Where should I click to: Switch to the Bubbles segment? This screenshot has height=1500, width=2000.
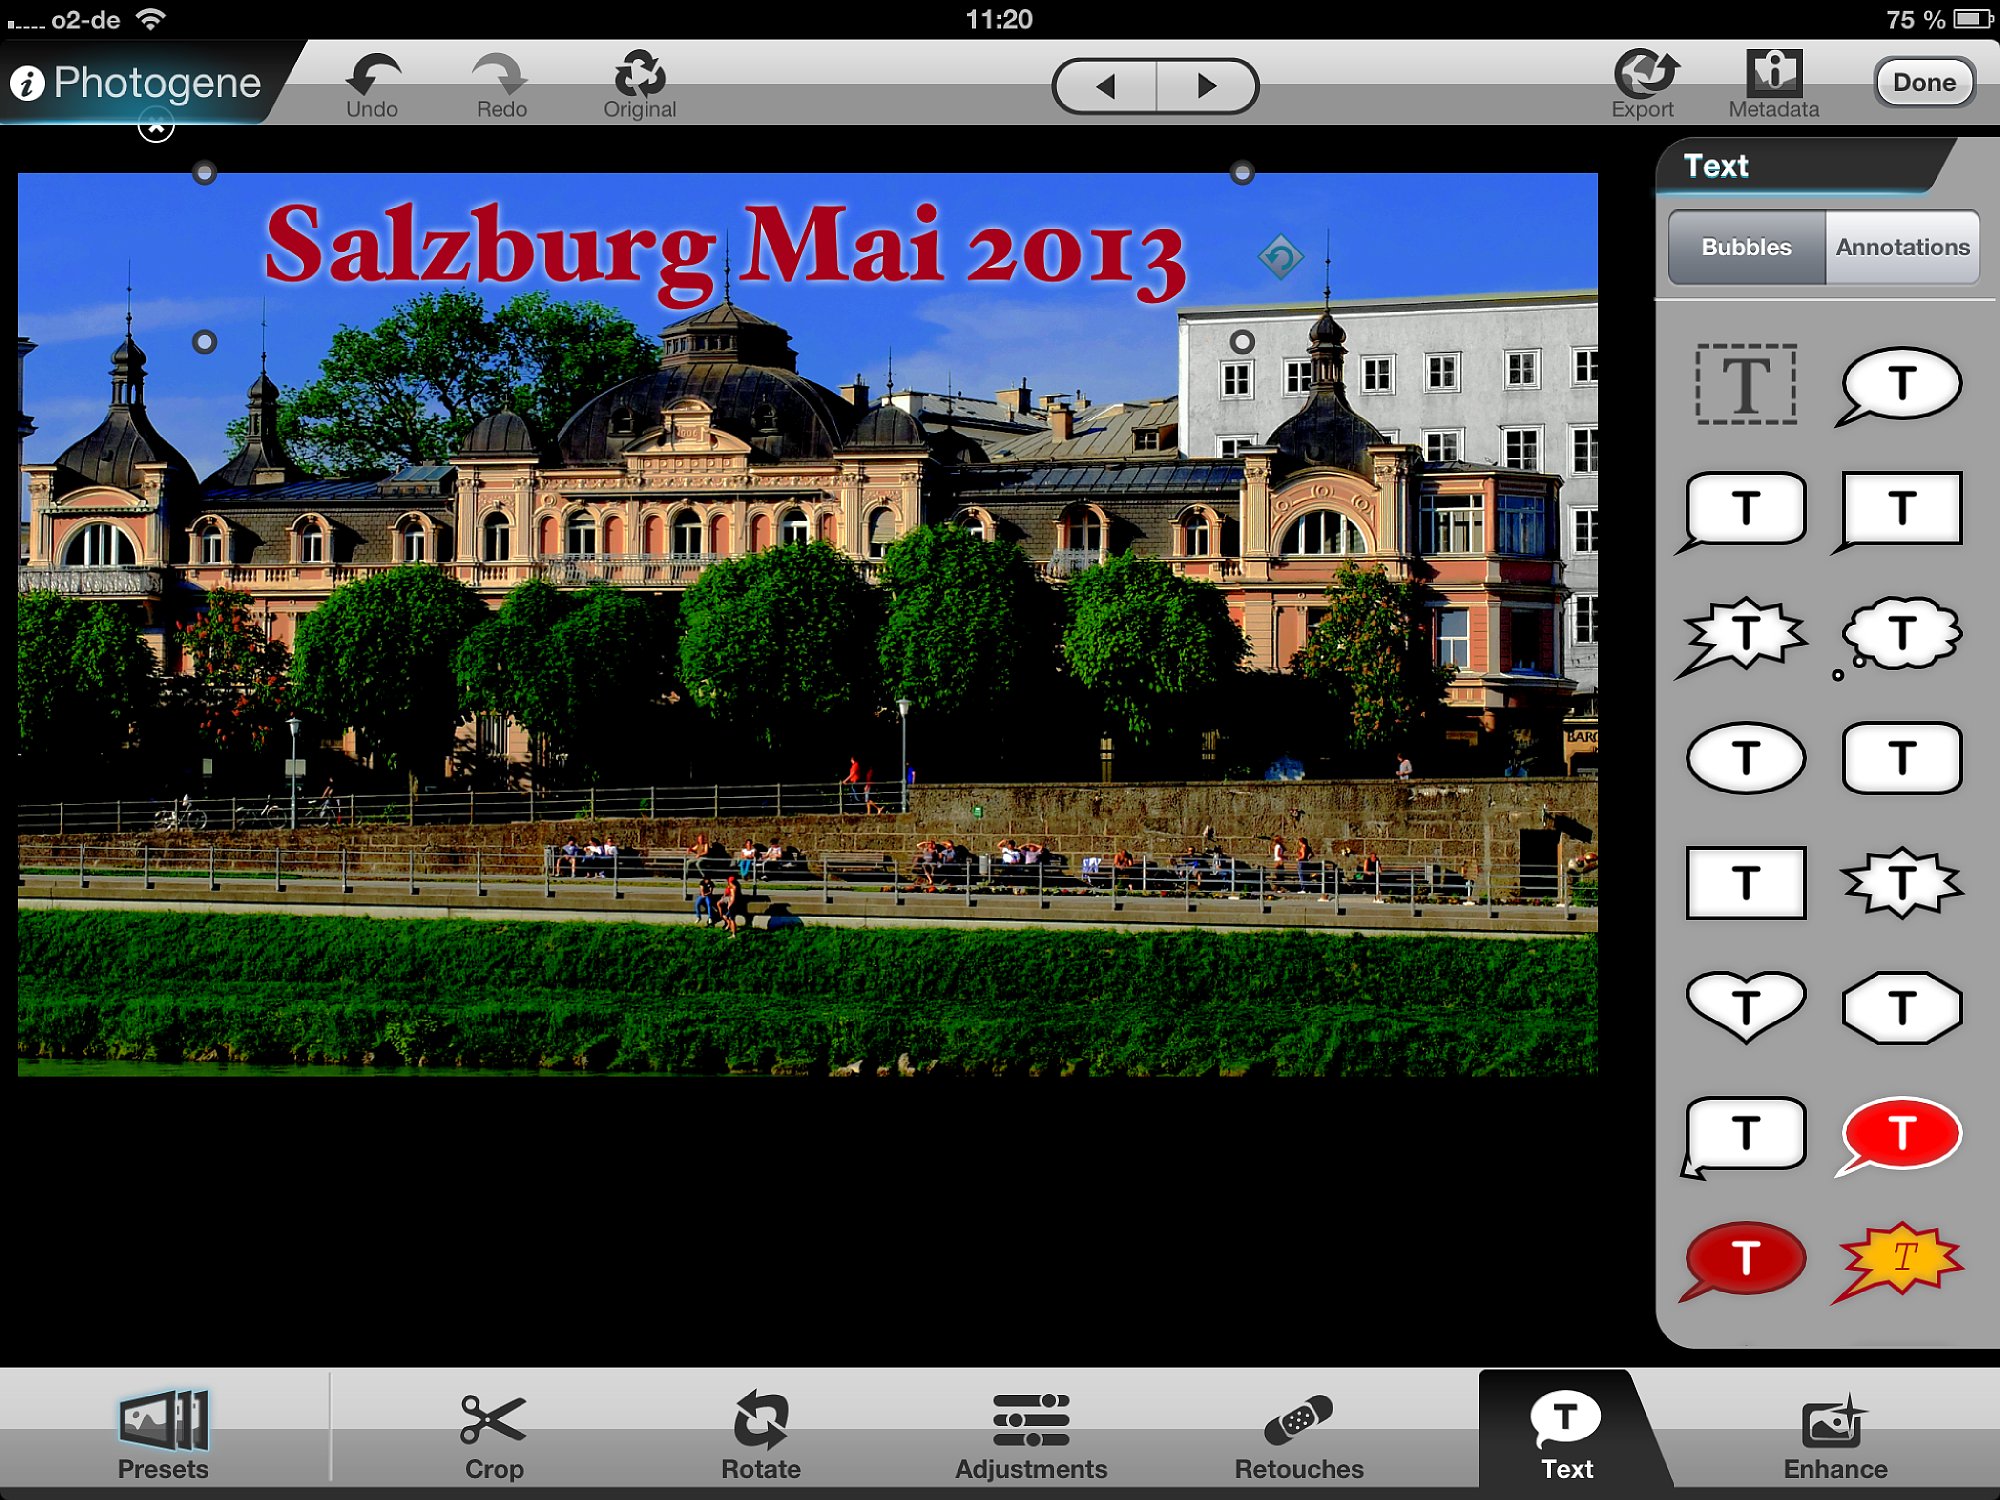pos(1746,247)
